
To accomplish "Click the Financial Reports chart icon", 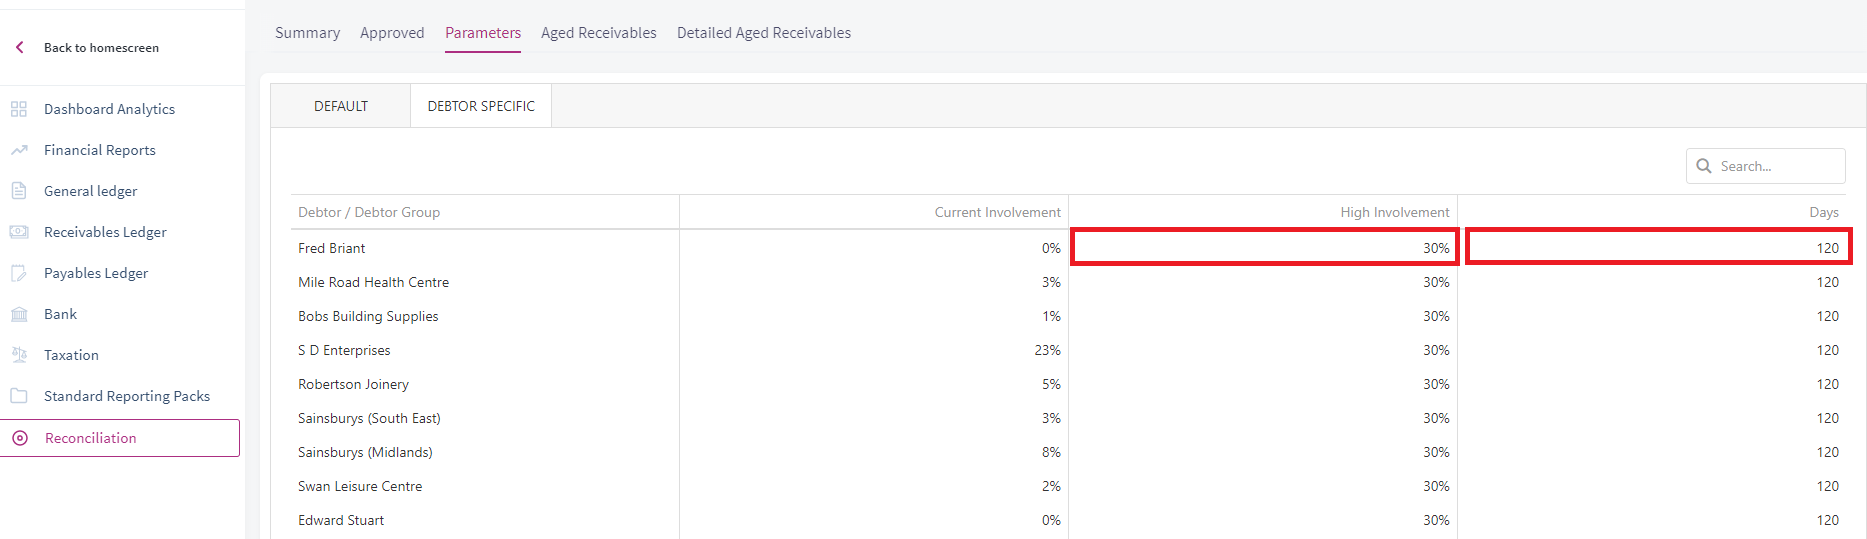I will (19, 150).
